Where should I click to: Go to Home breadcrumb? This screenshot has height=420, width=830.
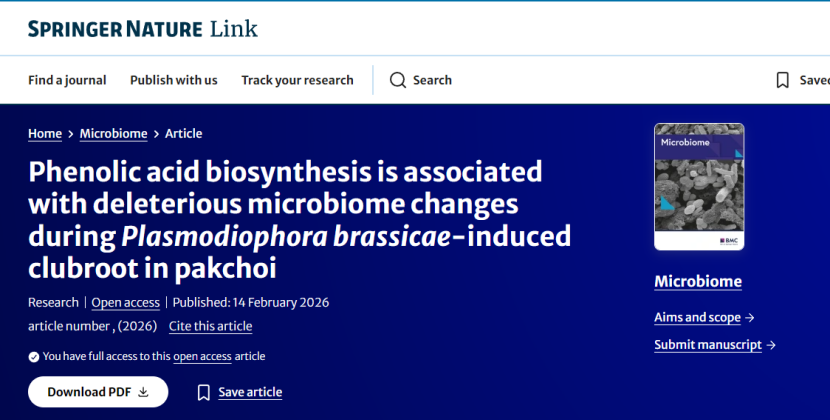(45, 134)
